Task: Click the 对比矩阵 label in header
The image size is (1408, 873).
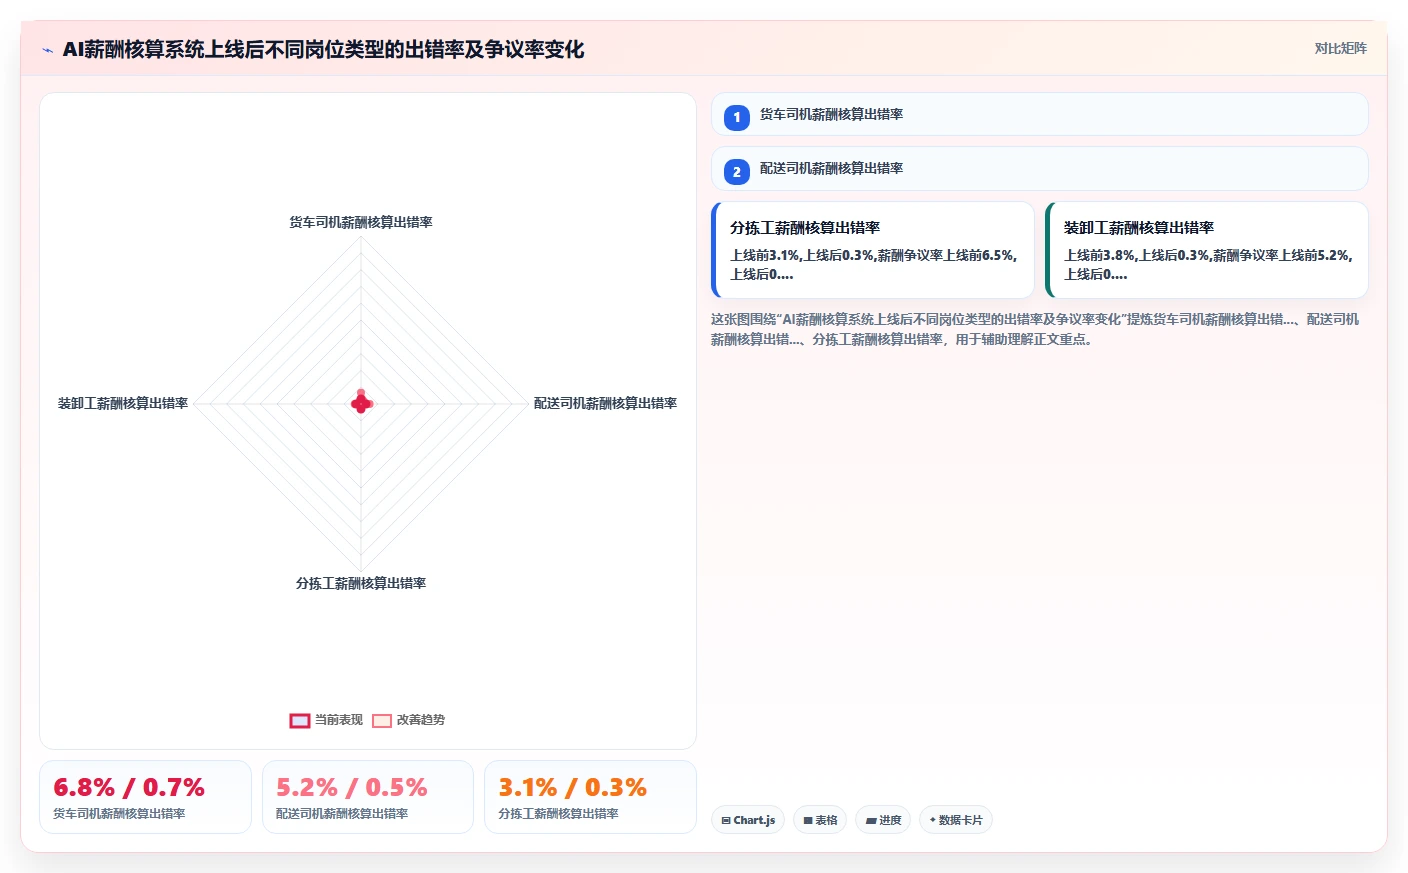Action: pyautogui.click(x=1340, y=48)
